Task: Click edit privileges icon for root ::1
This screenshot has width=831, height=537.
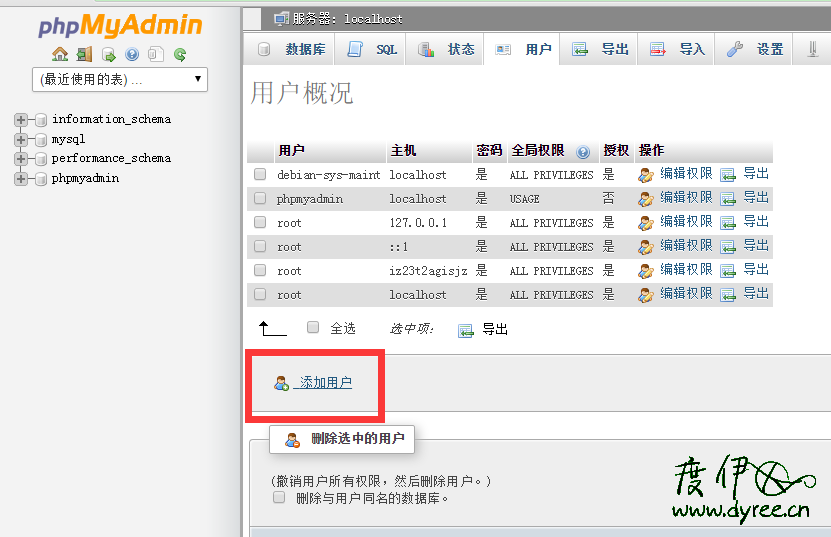Action: (x=646, y=247)
